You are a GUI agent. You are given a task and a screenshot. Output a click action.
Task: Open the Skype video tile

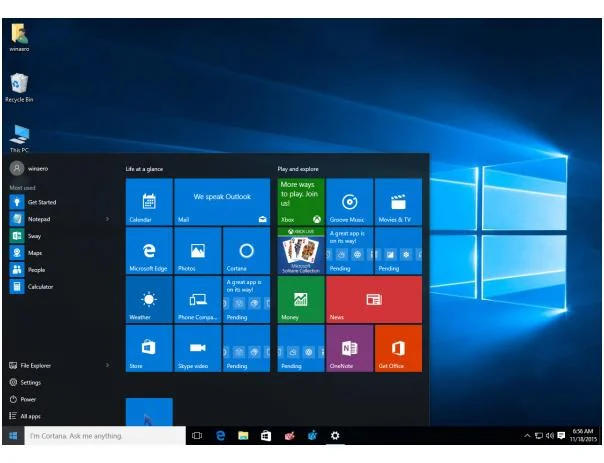[198, 348]
